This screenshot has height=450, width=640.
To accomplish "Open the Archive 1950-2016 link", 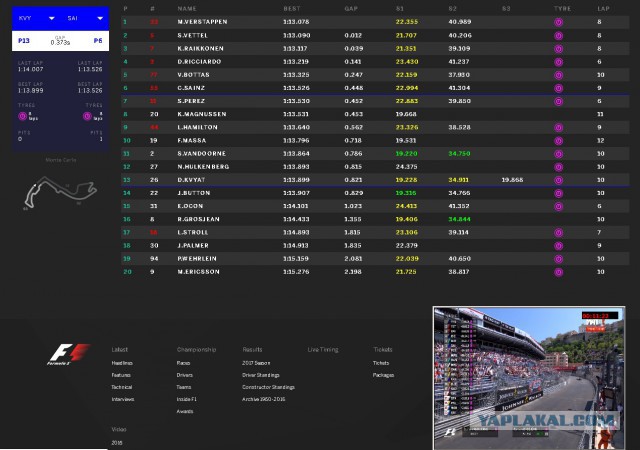I will click(264, 399).
